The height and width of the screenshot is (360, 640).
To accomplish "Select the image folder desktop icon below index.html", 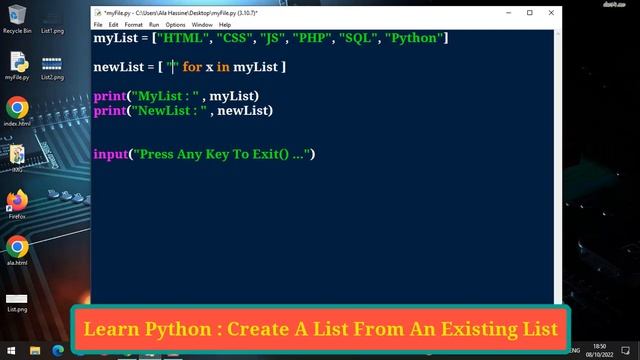I will pos(17,157).
